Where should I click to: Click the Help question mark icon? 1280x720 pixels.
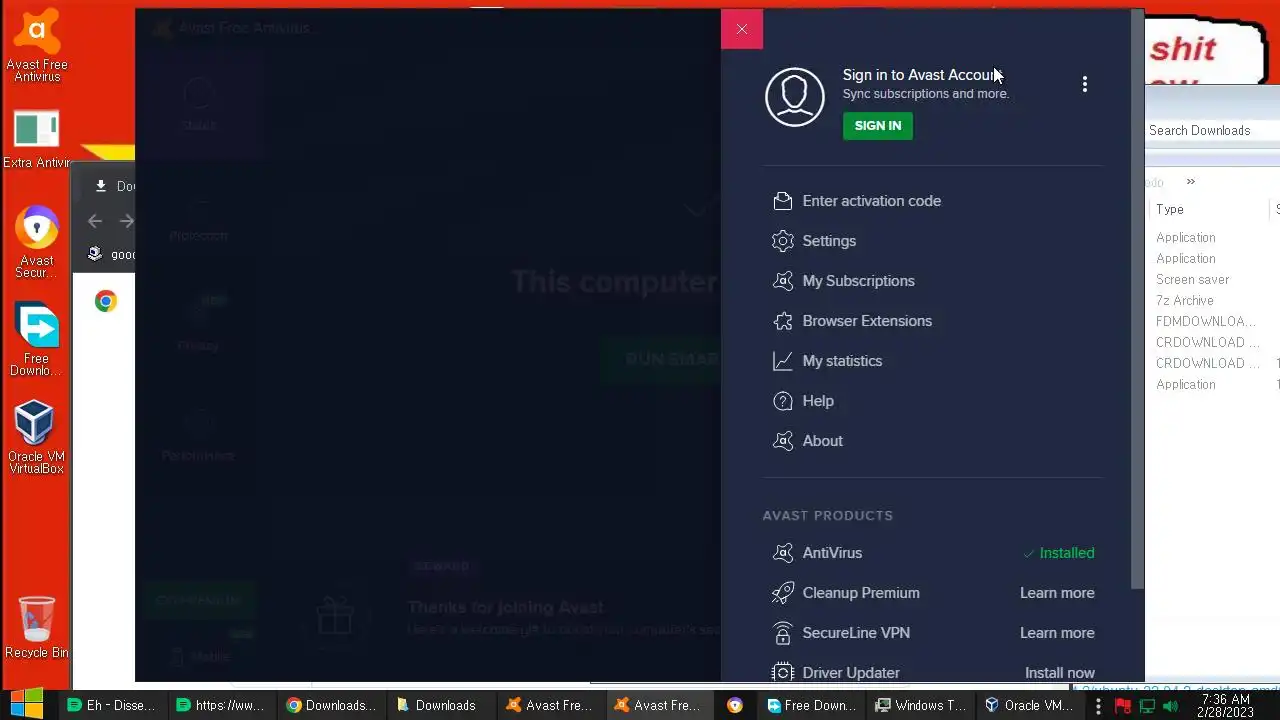[x=783, y=401]
